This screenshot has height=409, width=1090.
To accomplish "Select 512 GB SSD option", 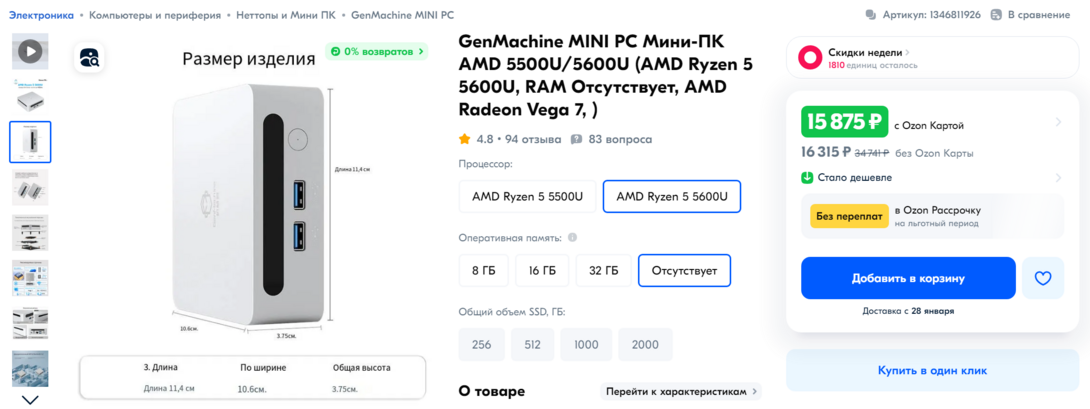I will [x=532, y=344].
